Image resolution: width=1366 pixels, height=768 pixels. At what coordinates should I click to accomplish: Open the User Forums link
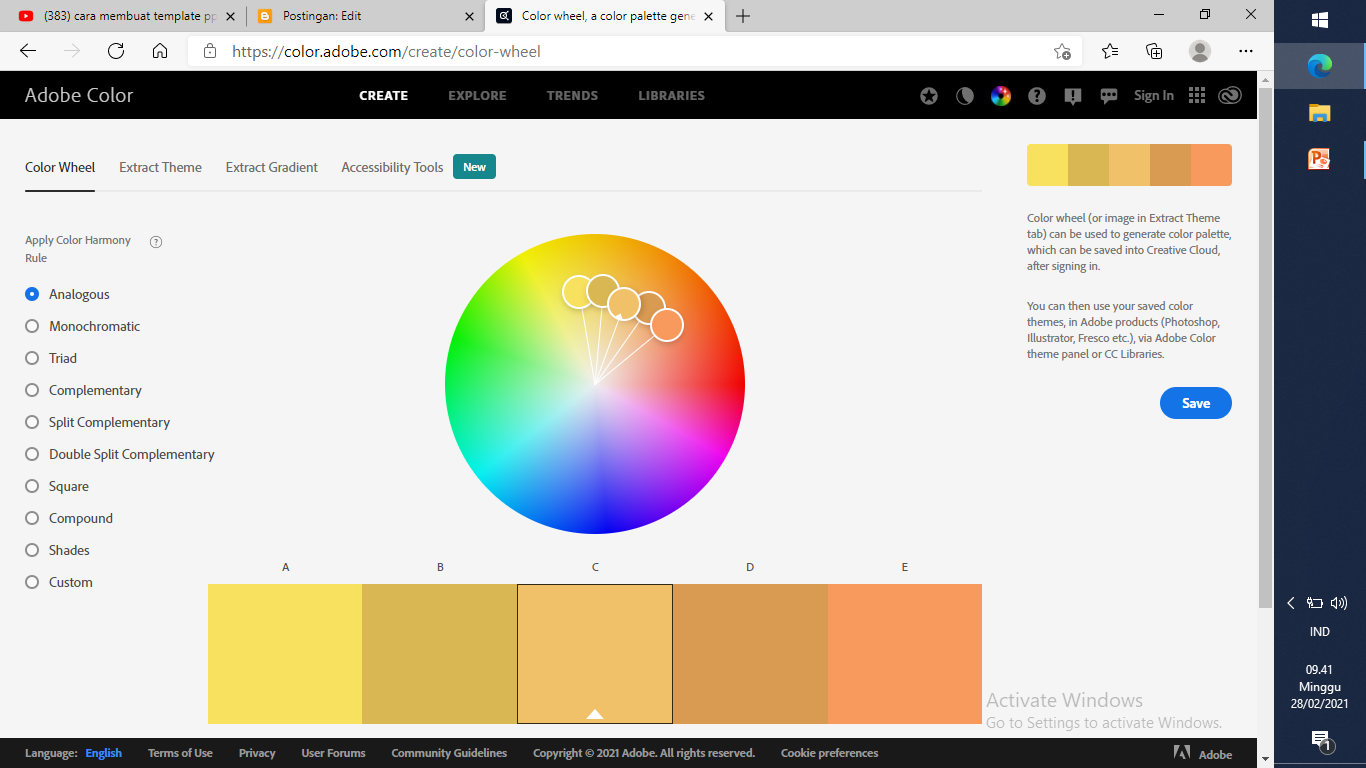tap(333, 753)
